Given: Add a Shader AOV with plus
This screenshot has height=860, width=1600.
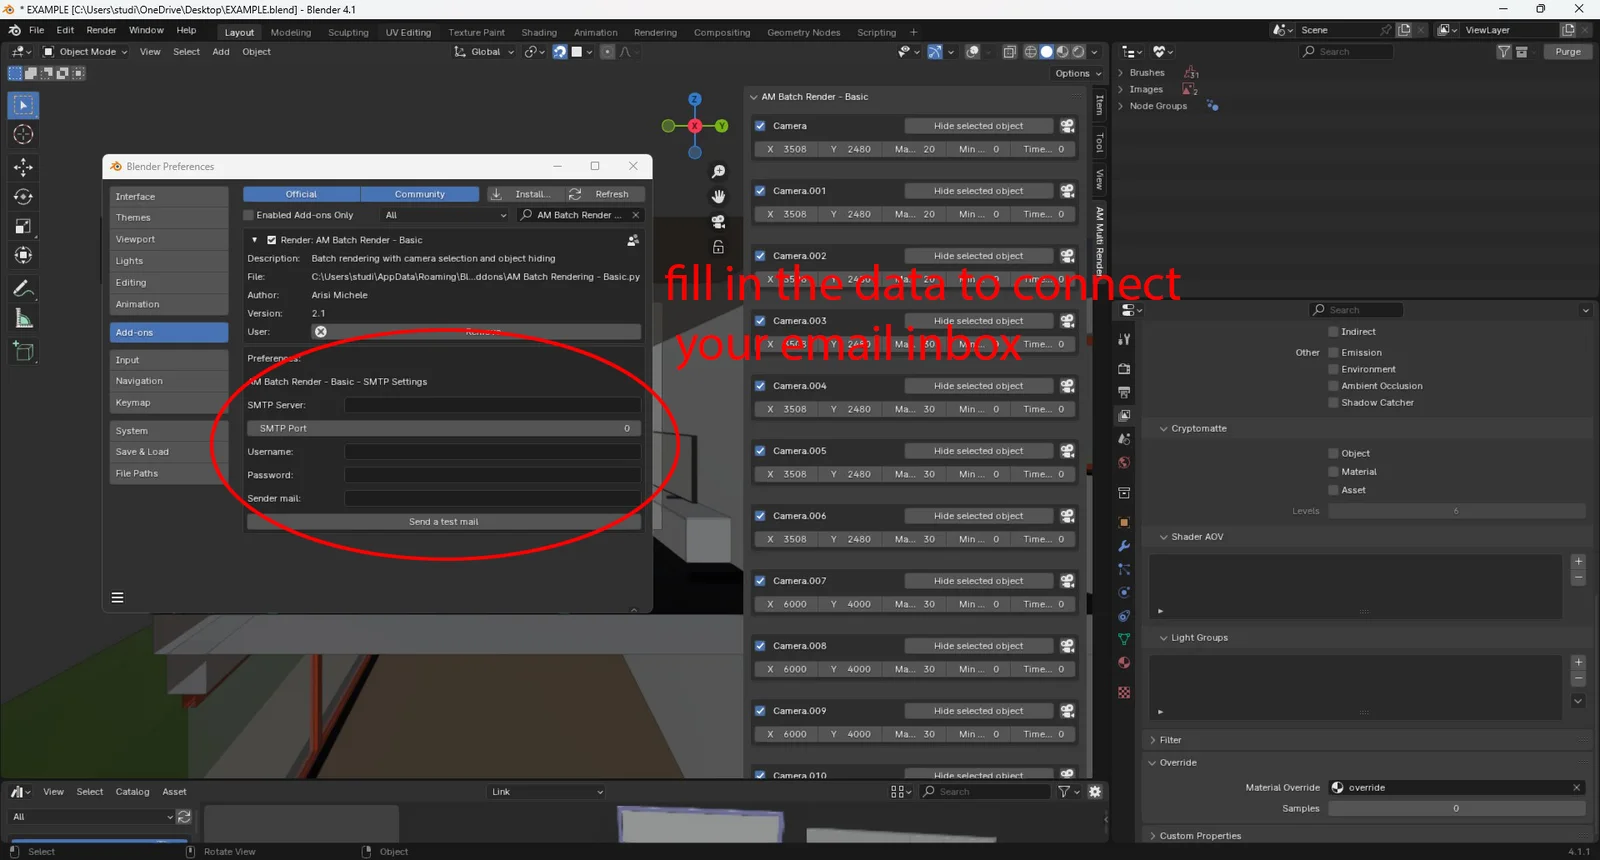Looking at the screenshot, I should (x=1578, y=561).
